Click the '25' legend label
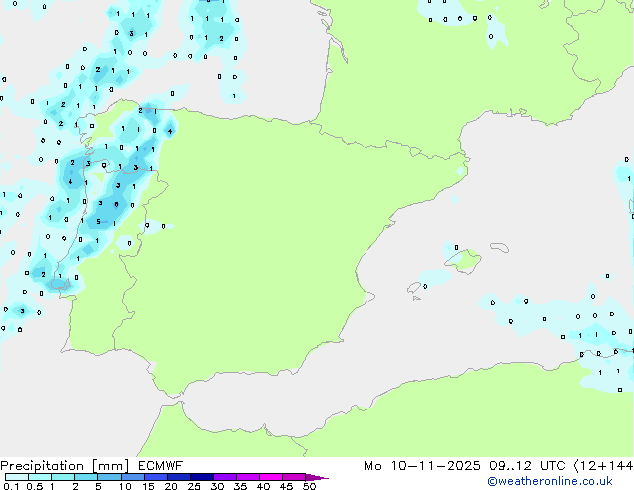634x490 pixels. coord(194,486)
